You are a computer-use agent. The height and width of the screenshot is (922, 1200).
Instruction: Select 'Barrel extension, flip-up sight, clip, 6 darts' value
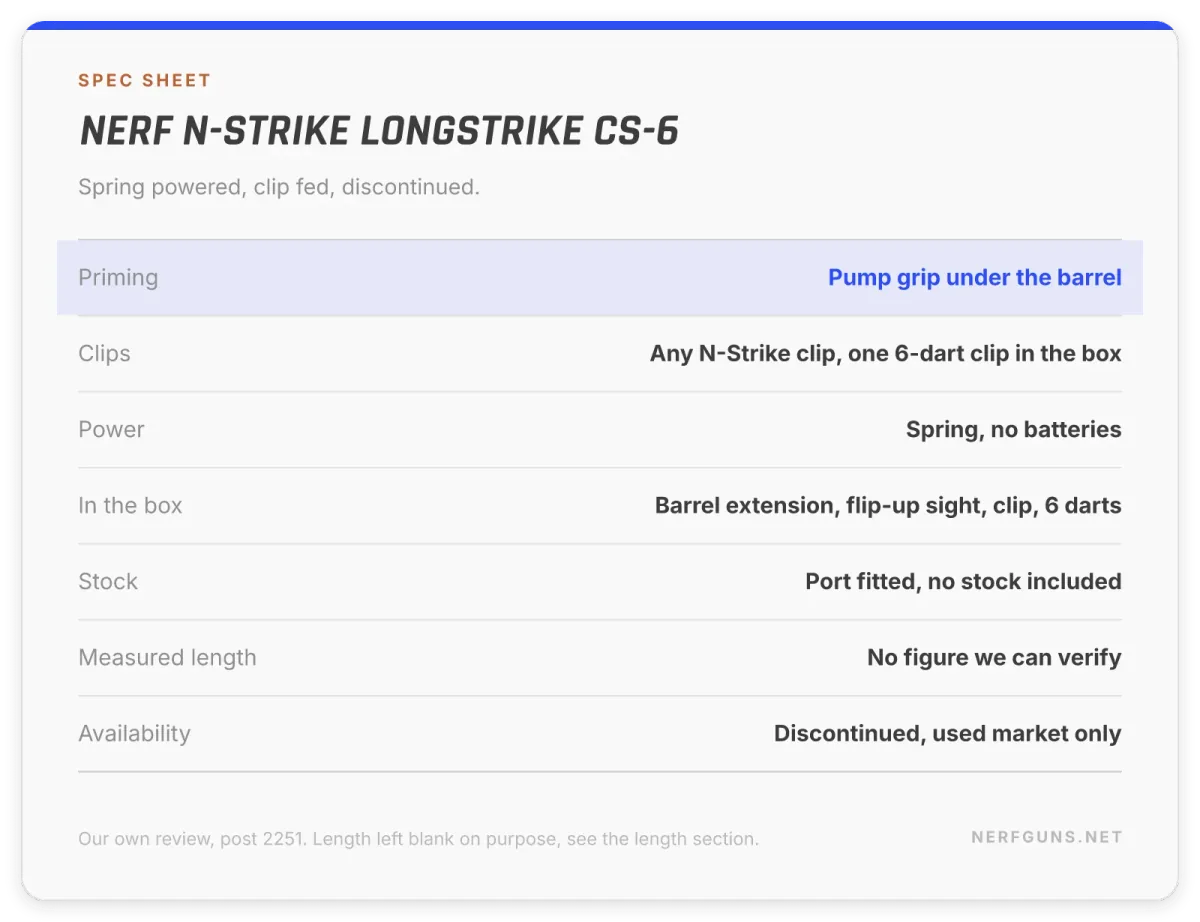point(888,505)
